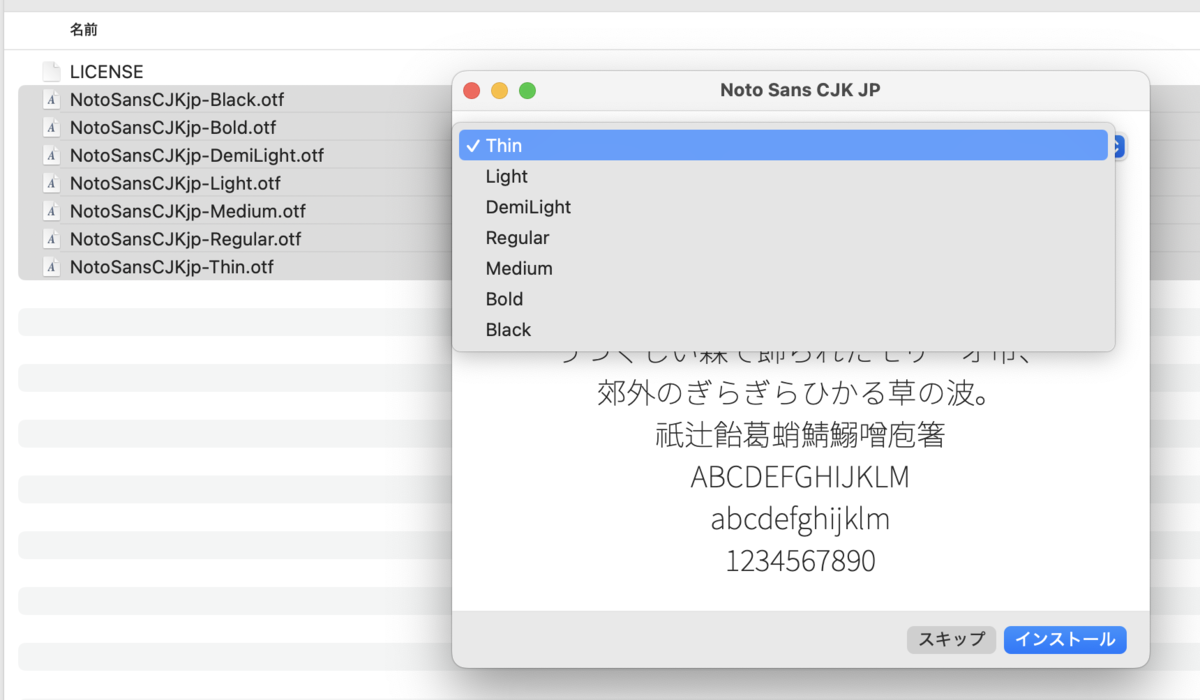Viewport: 1200px width, 700px height.
Task: Select file name NotoSansCJKjp-Regular.otf
Action: [186, 240]
